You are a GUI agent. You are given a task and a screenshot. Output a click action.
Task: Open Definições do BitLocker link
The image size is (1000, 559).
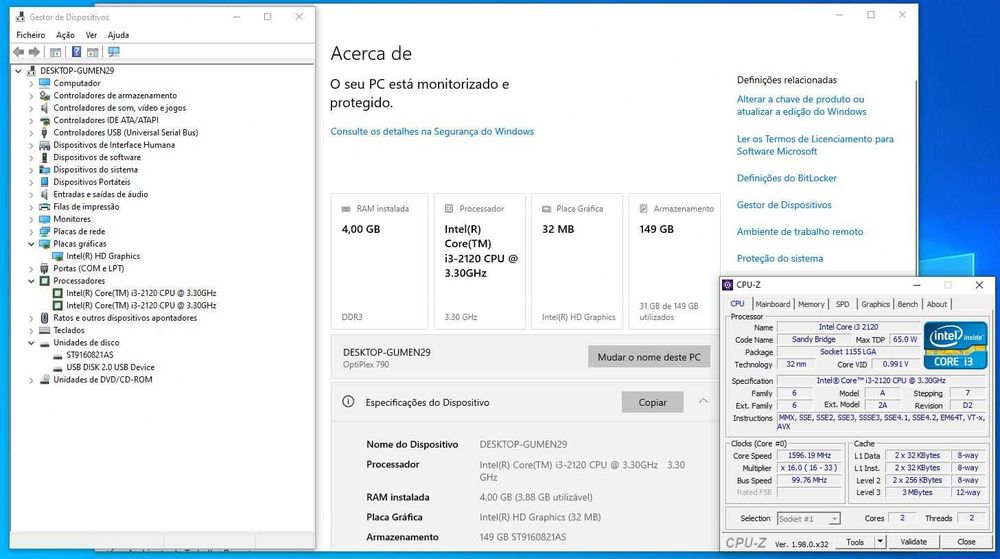[x=786, y=178]
